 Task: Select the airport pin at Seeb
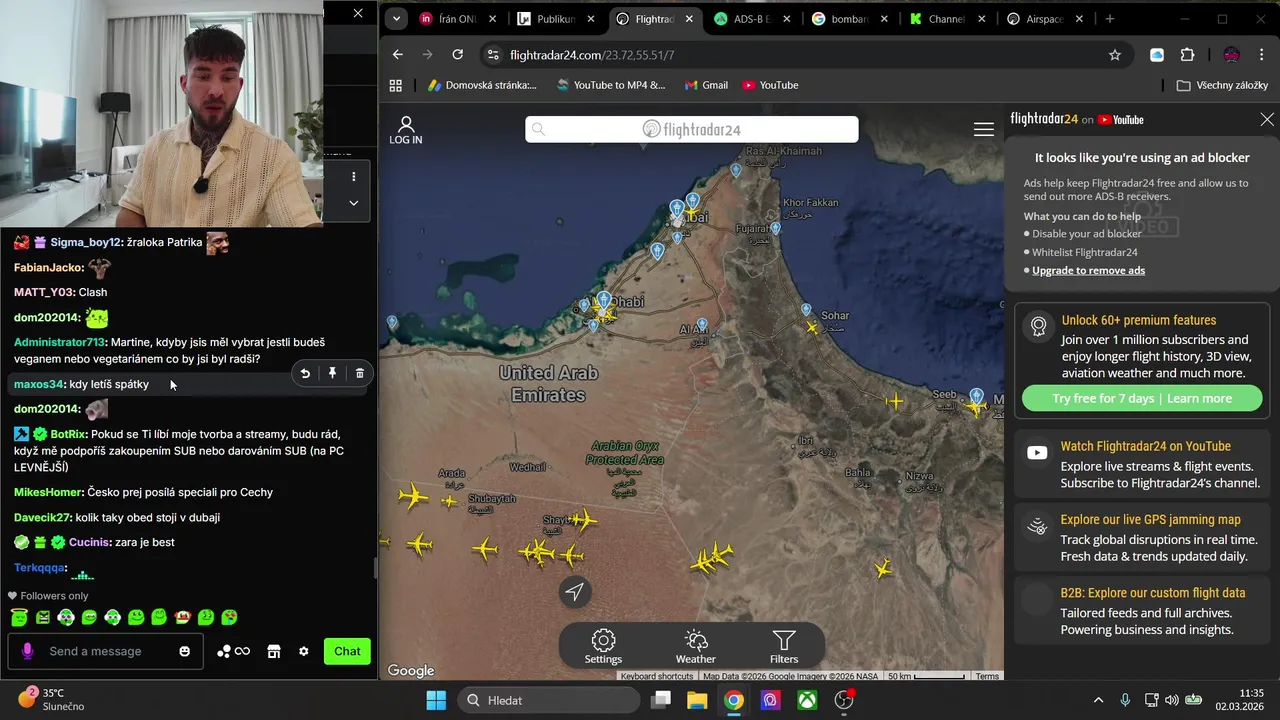(976, 397)
